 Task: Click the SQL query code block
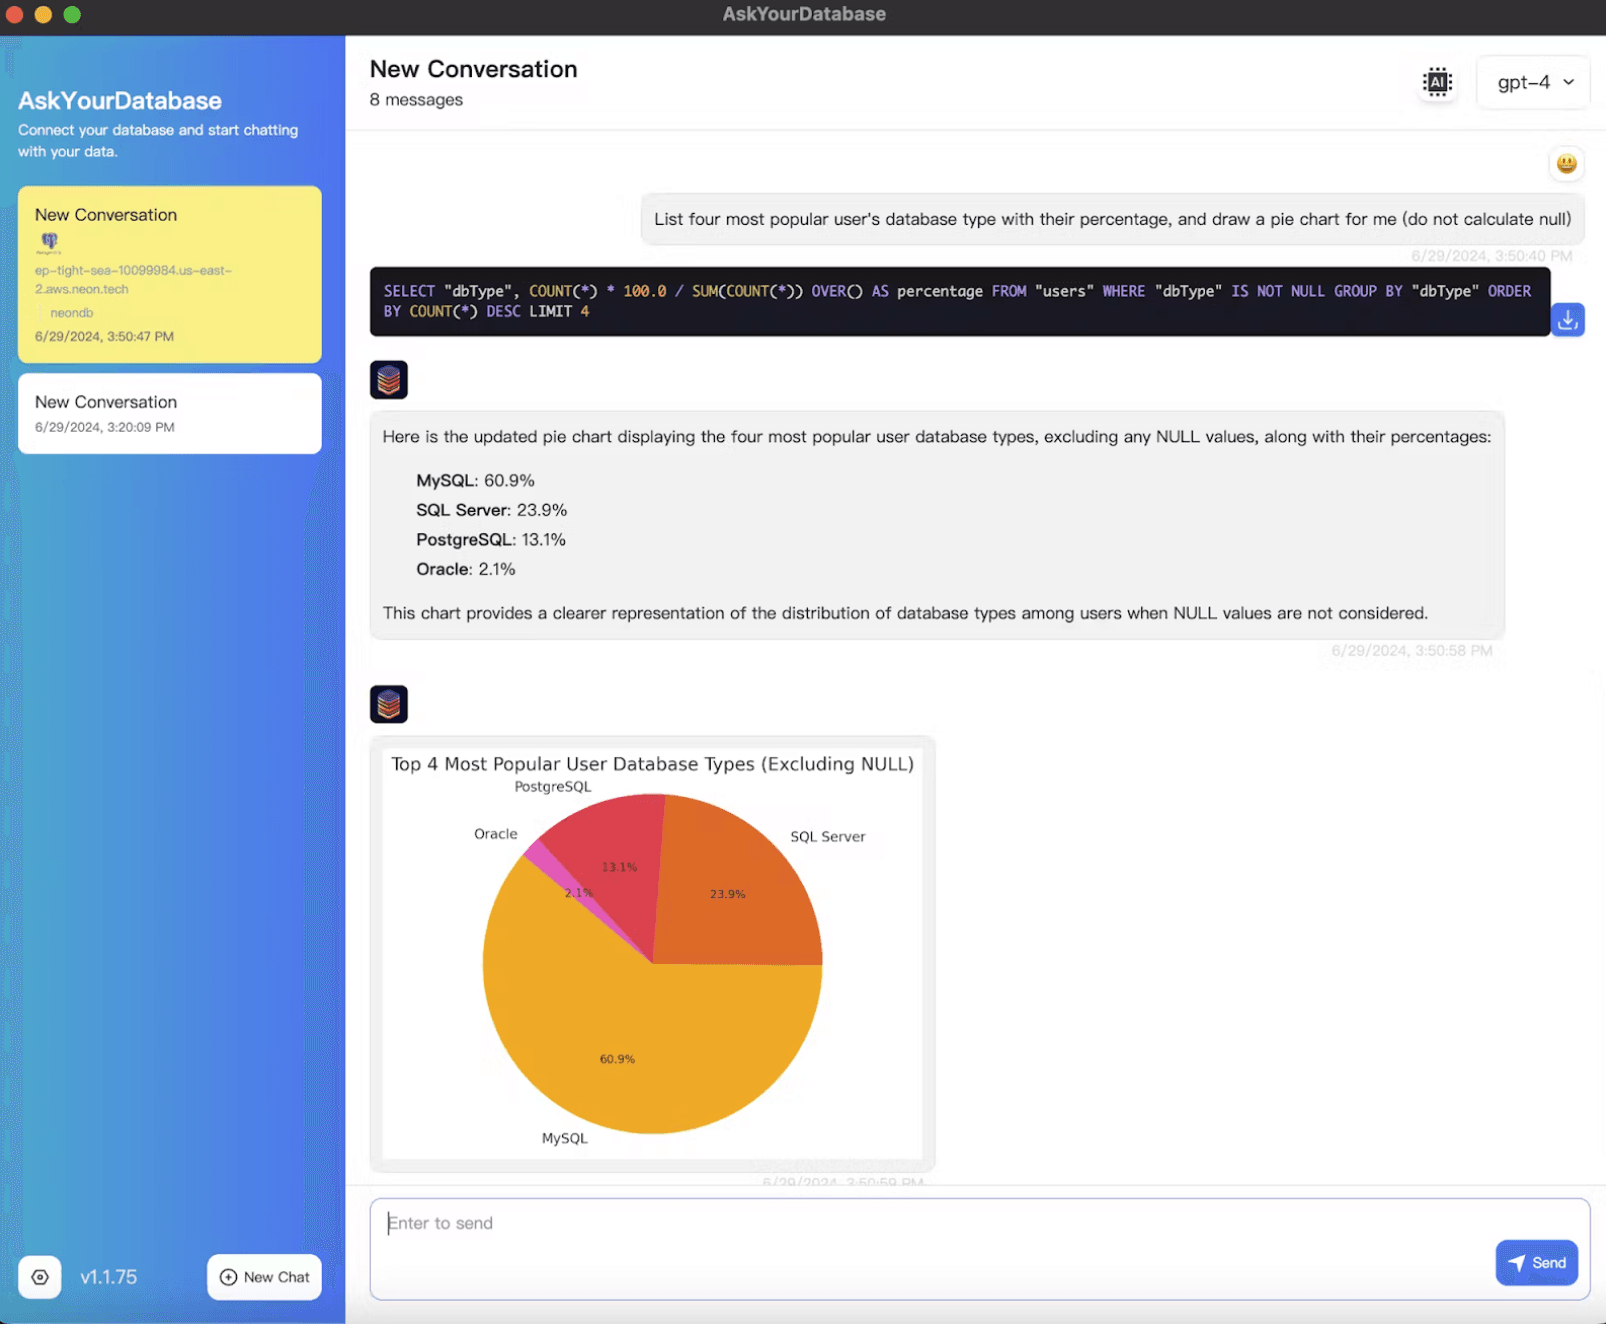tap(958, 302)
